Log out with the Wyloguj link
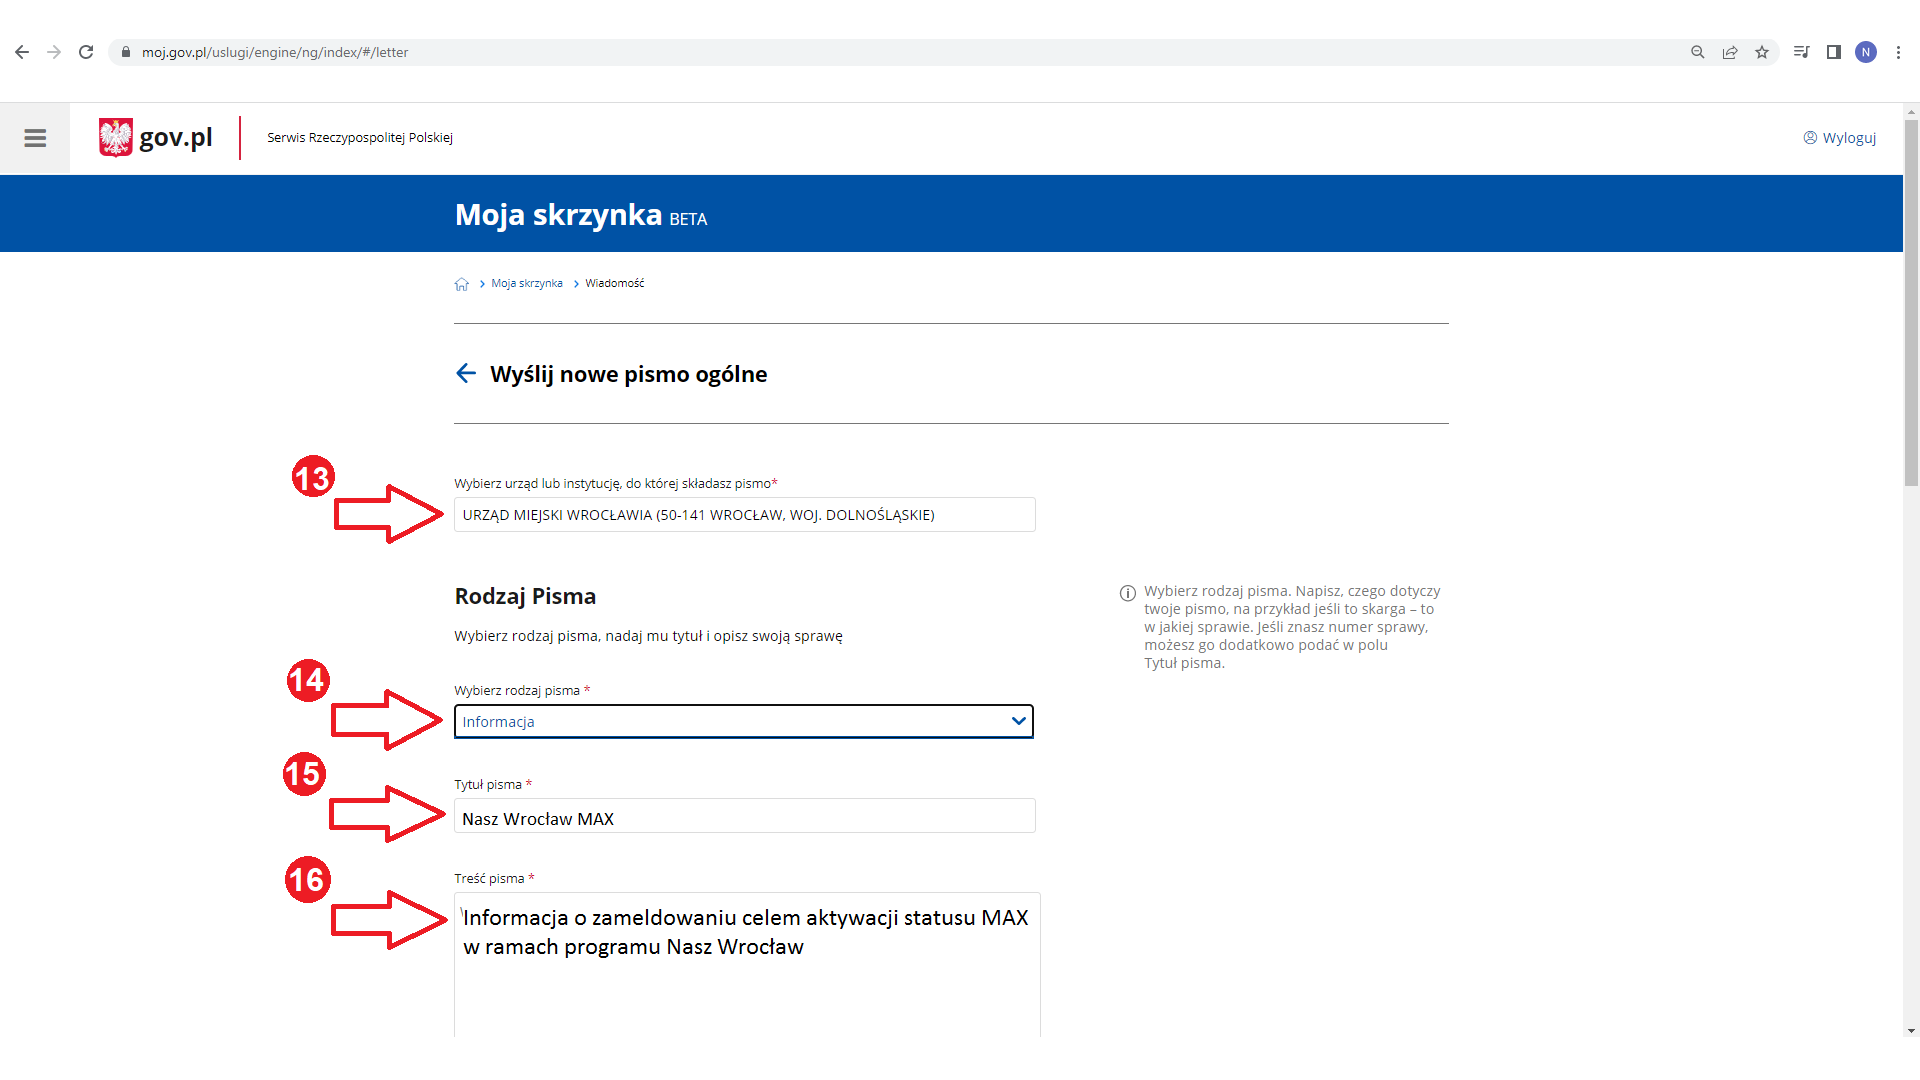The height and width of the screenshot is (1080, 1920). click(x=1840, y=138)
